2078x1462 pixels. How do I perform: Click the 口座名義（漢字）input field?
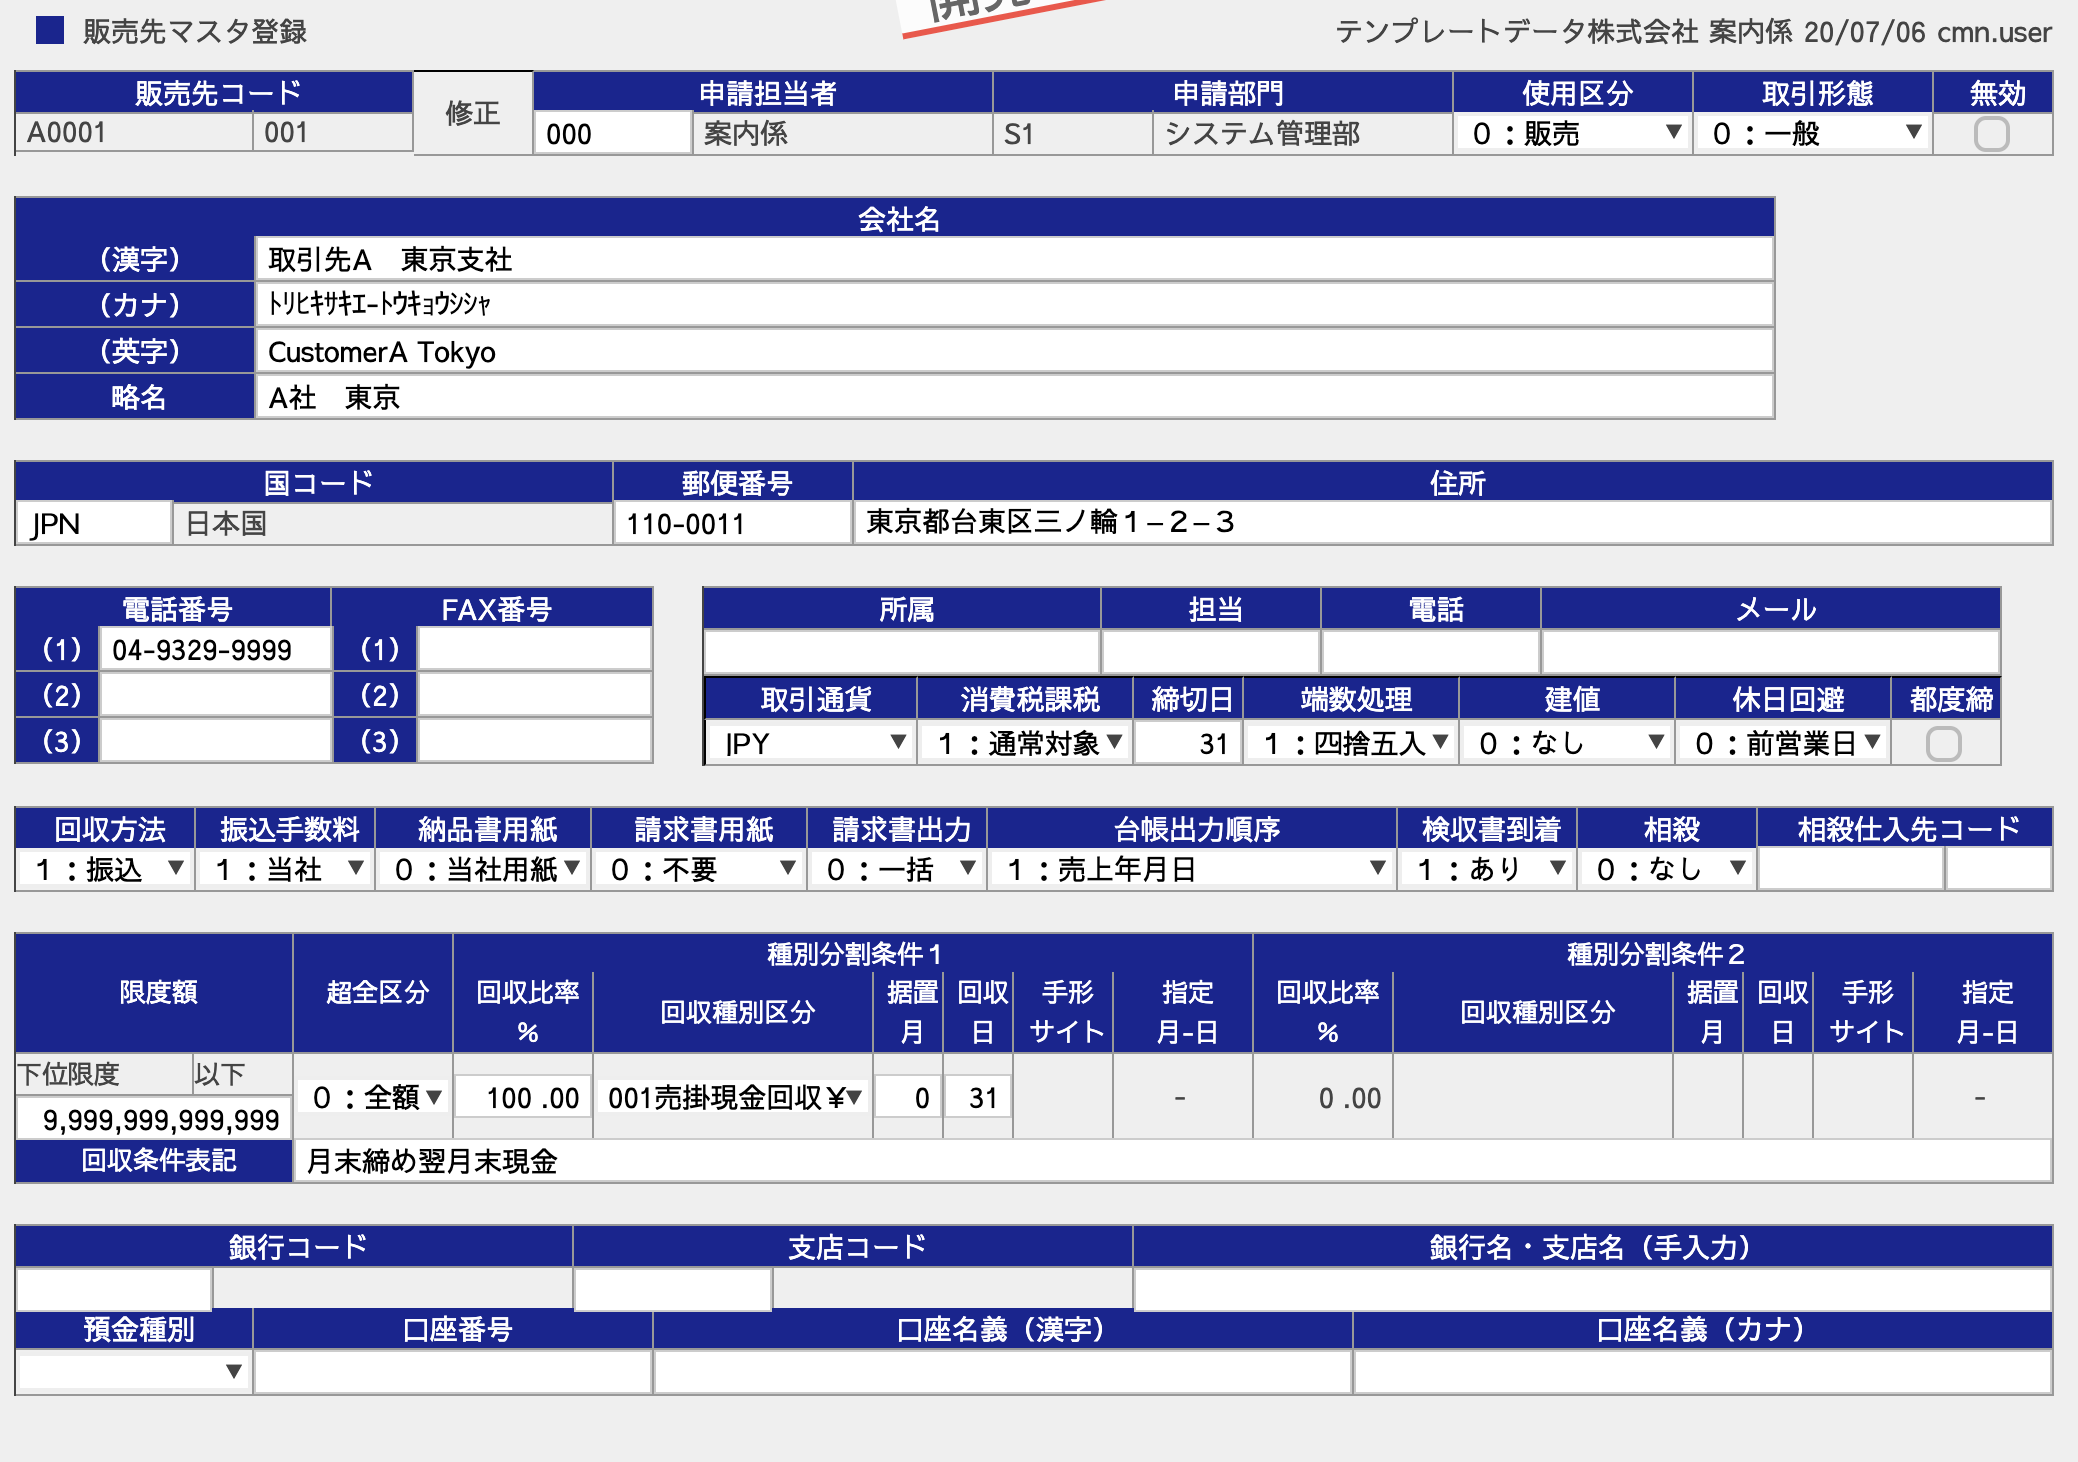click(x=1003, y=1371)
